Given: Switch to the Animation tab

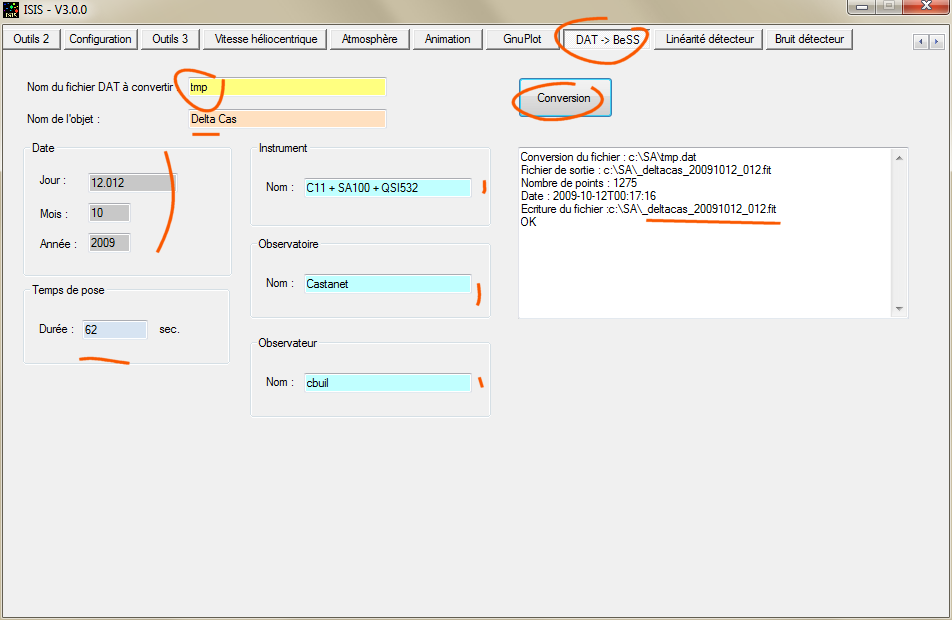Looking at the screenshot, I should point(447,39).
